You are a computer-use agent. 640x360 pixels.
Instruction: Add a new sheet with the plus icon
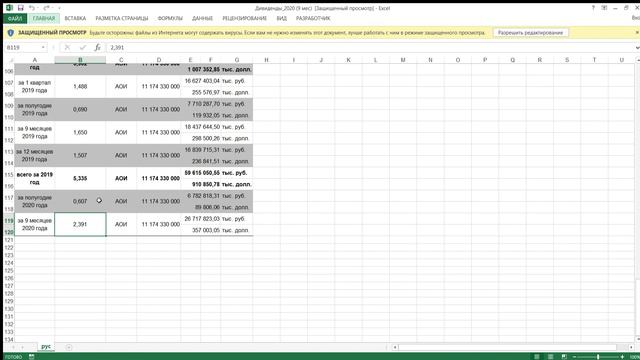(69, 347)
